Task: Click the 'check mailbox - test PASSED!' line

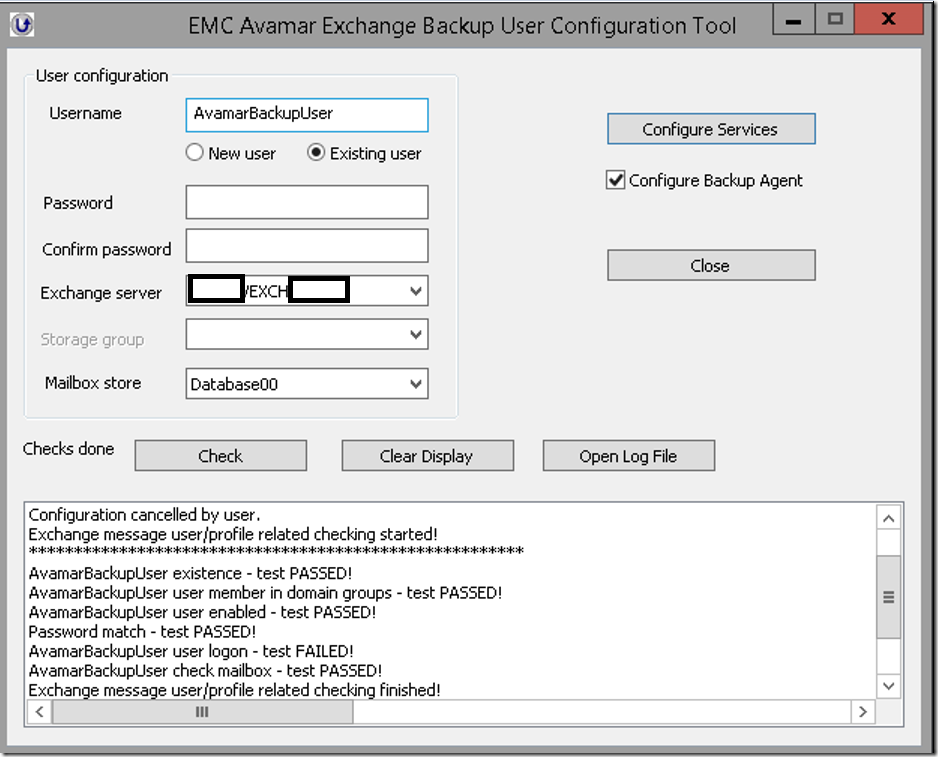Action: point(205,671)
